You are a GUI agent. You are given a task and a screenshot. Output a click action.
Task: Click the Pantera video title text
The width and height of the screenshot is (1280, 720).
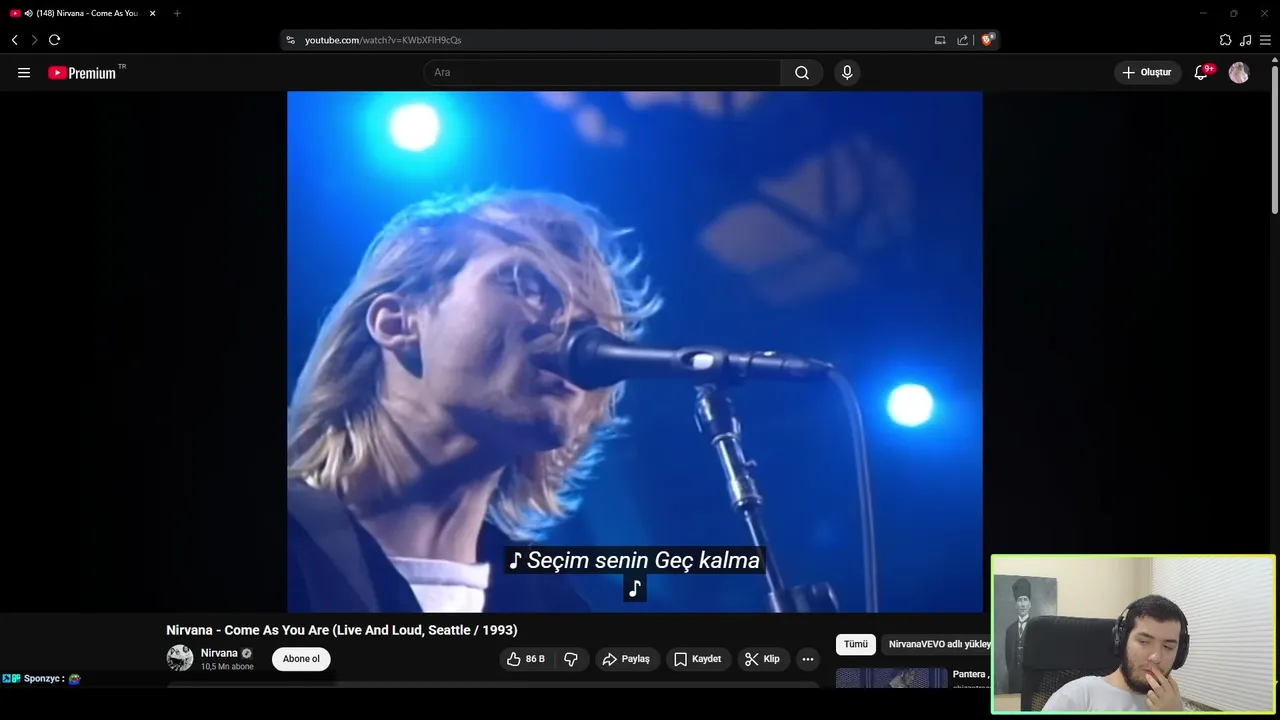(971, 674)
